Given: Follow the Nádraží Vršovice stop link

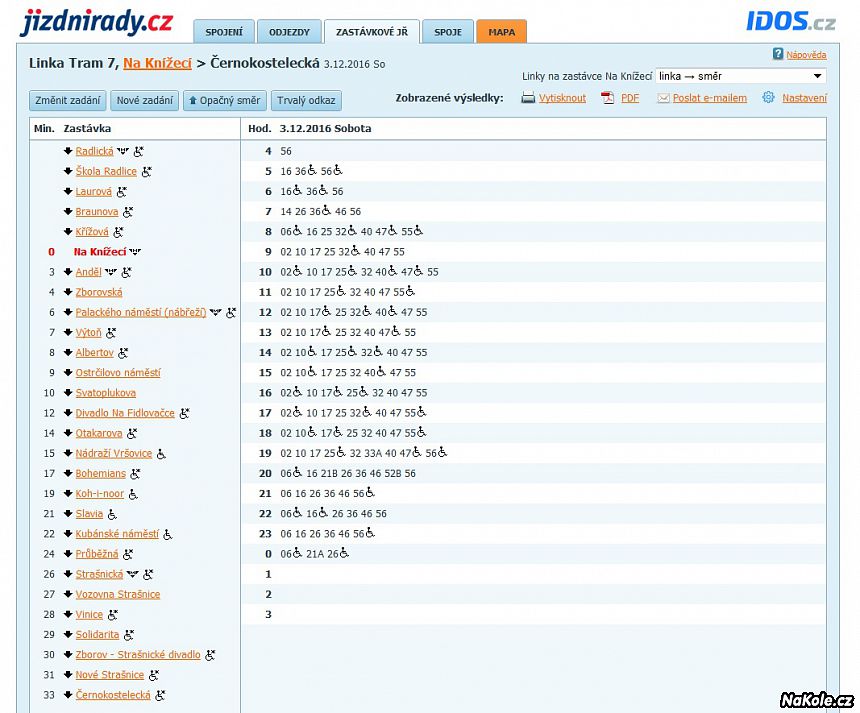Looking at the screenshot, I should (x=114, y=453).
